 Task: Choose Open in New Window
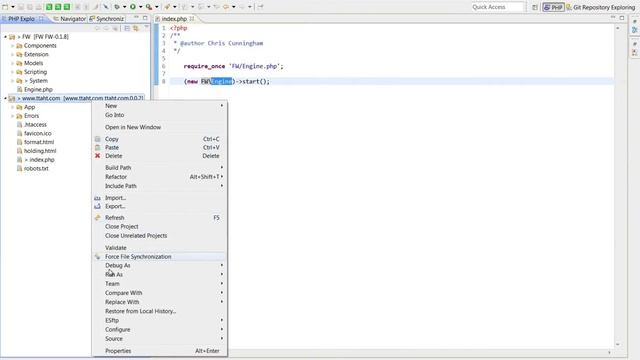159,127
